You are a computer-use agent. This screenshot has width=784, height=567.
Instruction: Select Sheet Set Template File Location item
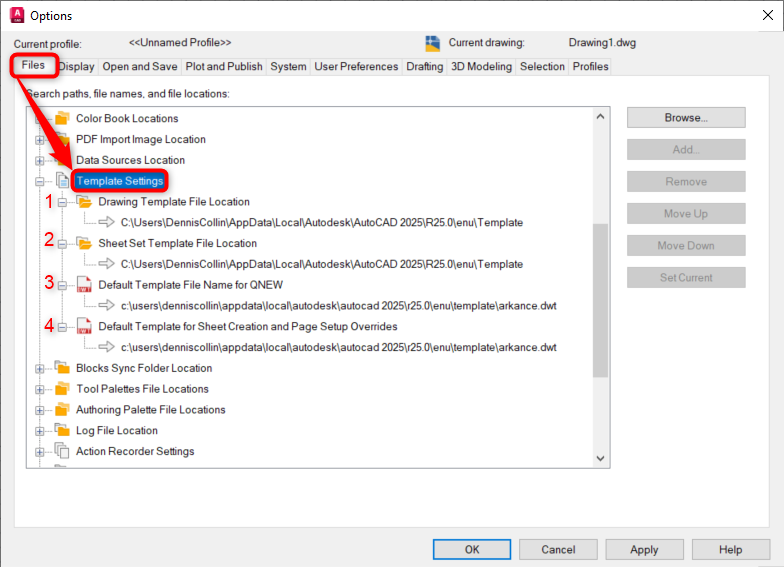[178, 244]
